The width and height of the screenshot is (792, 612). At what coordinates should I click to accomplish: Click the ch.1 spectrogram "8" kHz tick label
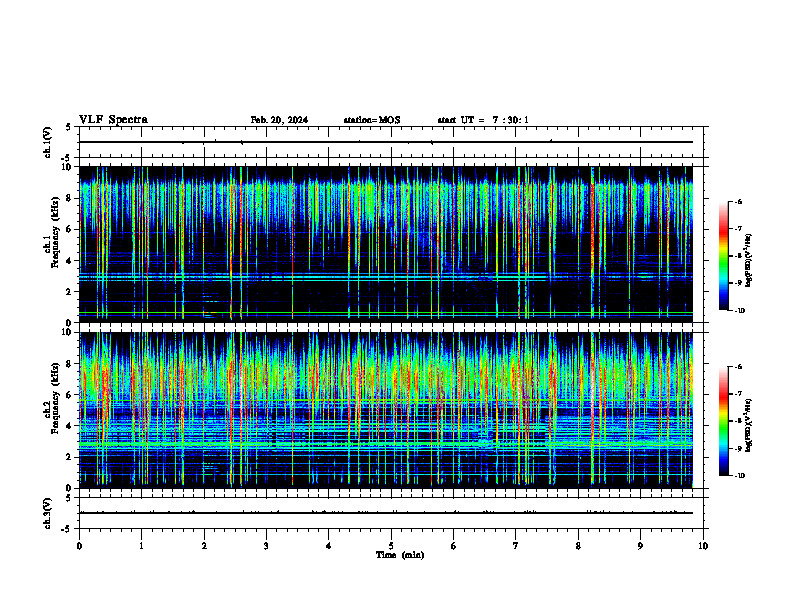click(x=69, y=198)
